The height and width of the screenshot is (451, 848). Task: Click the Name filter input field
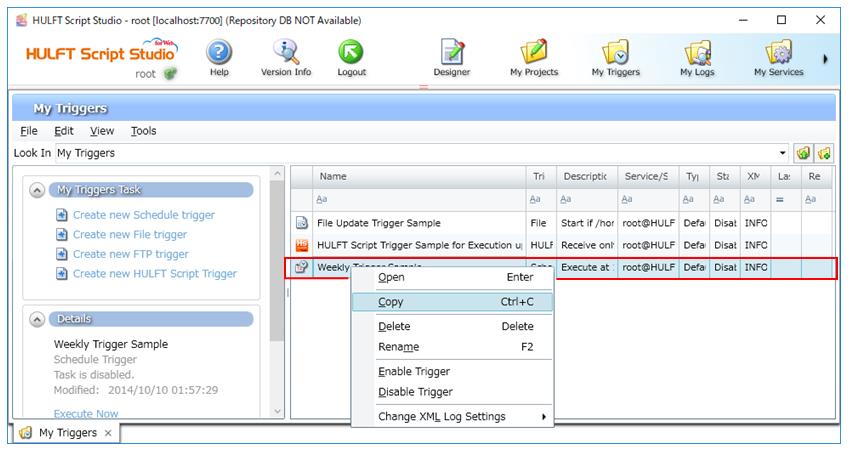click(x=420, y=200)
